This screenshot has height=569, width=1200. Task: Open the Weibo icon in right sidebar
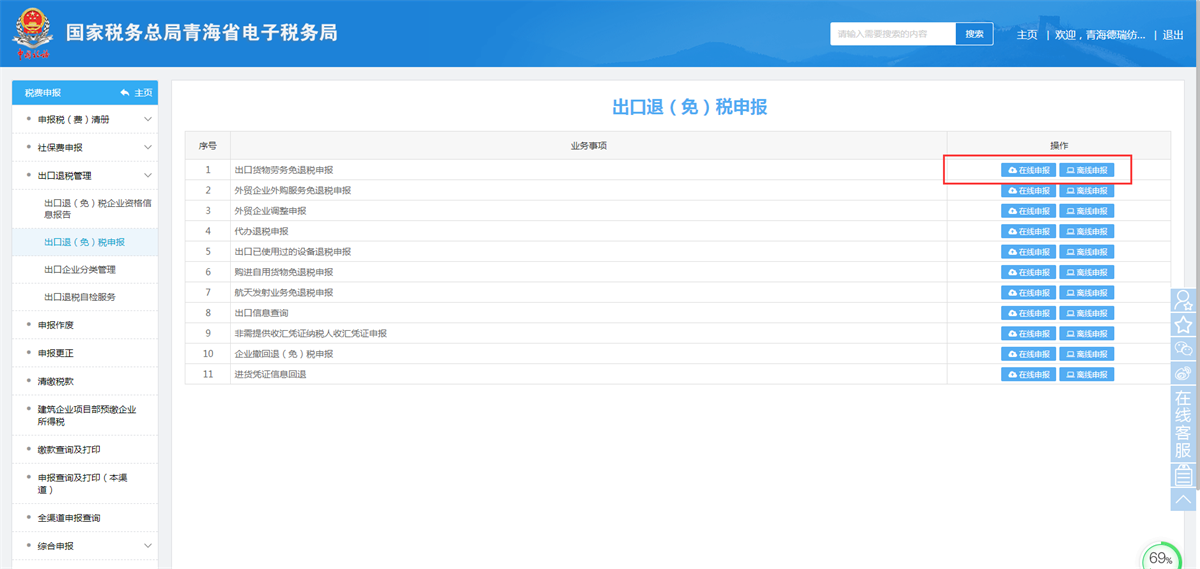point(1184,373)
